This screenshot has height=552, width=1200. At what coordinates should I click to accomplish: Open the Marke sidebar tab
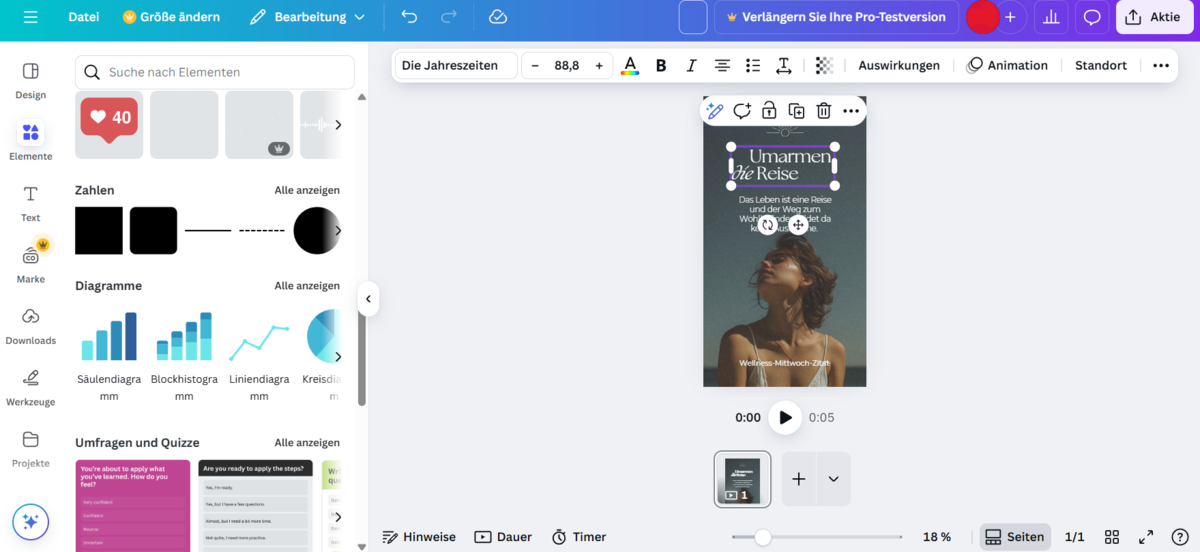coord(30,264)
